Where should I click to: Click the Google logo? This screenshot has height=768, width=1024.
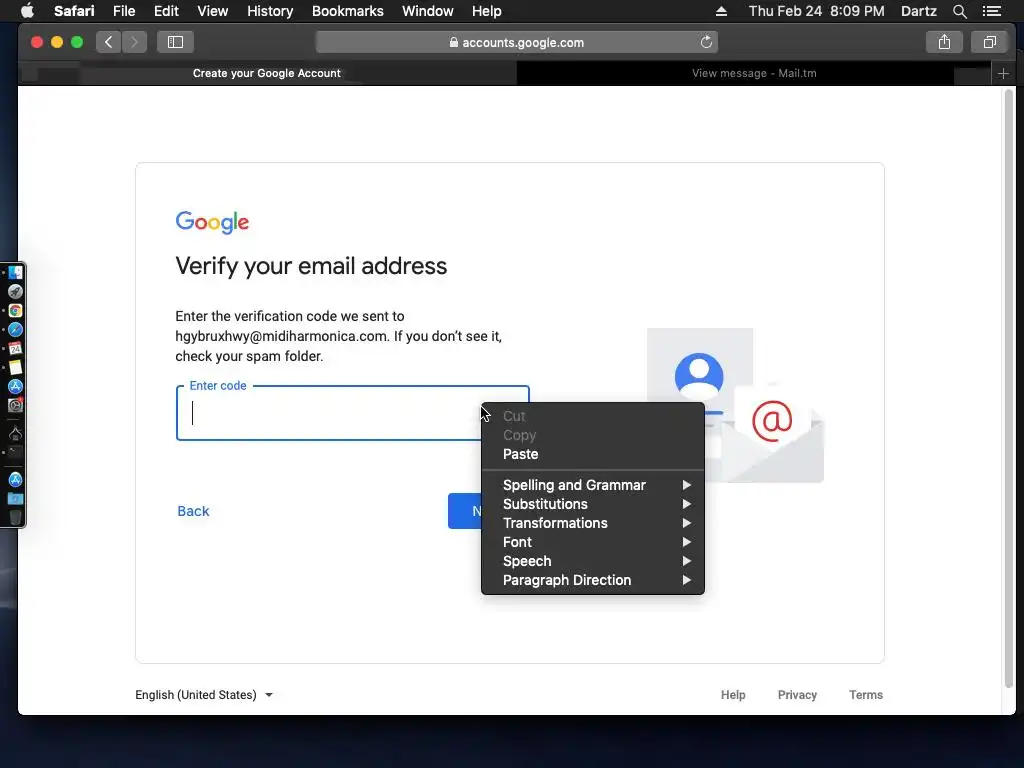click(212, 222)
